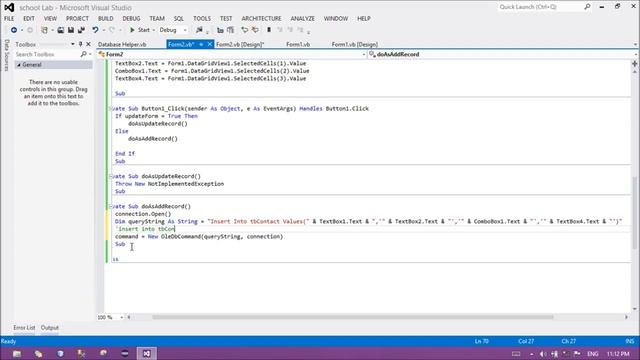Click the volume tray icon
The image size is (640, 360).
point(543,354)
